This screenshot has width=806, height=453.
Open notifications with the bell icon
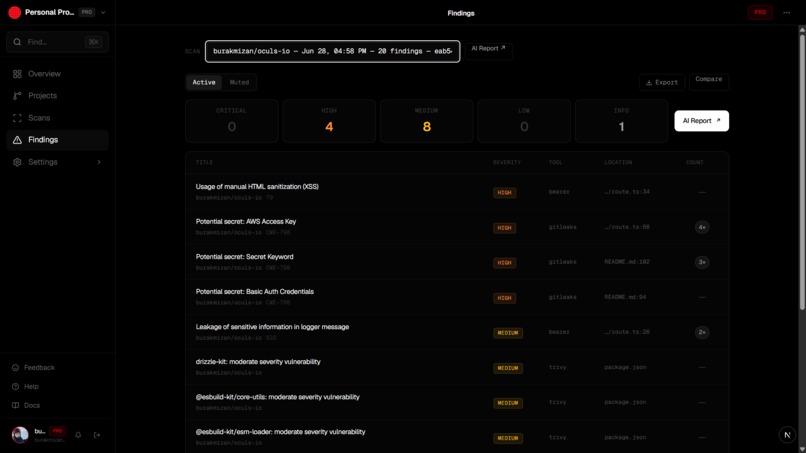pyautogui.click(x=78, y=435)
